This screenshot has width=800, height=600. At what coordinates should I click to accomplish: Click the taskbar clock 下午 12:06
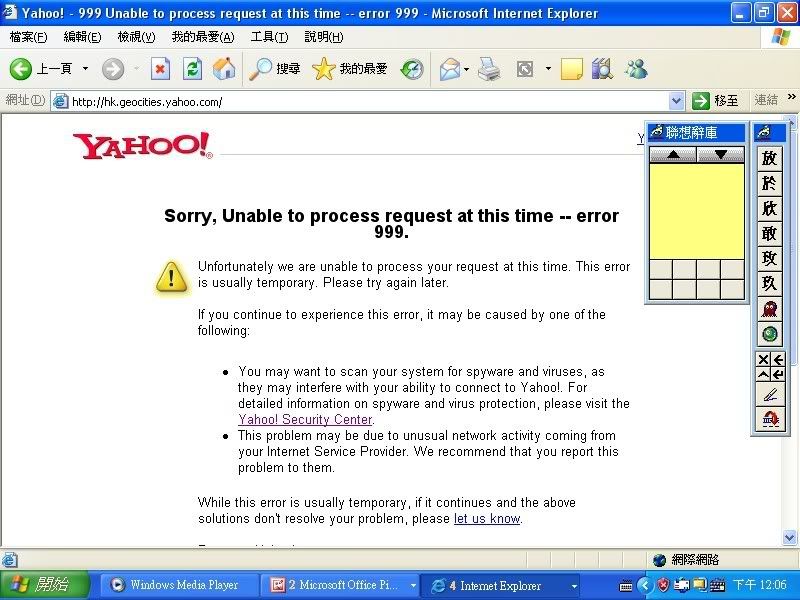click(x=759, y=585)
